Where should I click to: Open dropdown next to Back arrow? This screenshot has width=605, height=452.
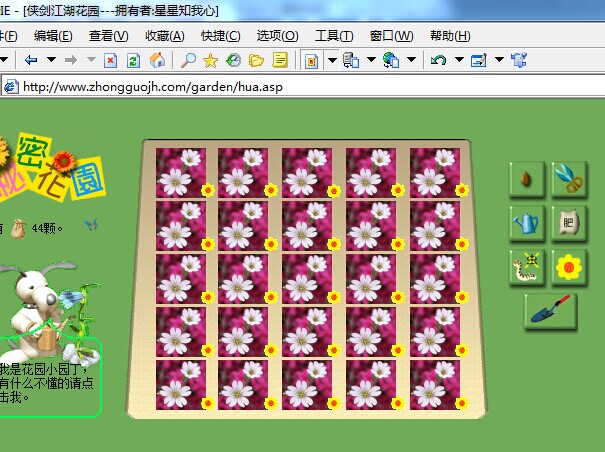51,60
